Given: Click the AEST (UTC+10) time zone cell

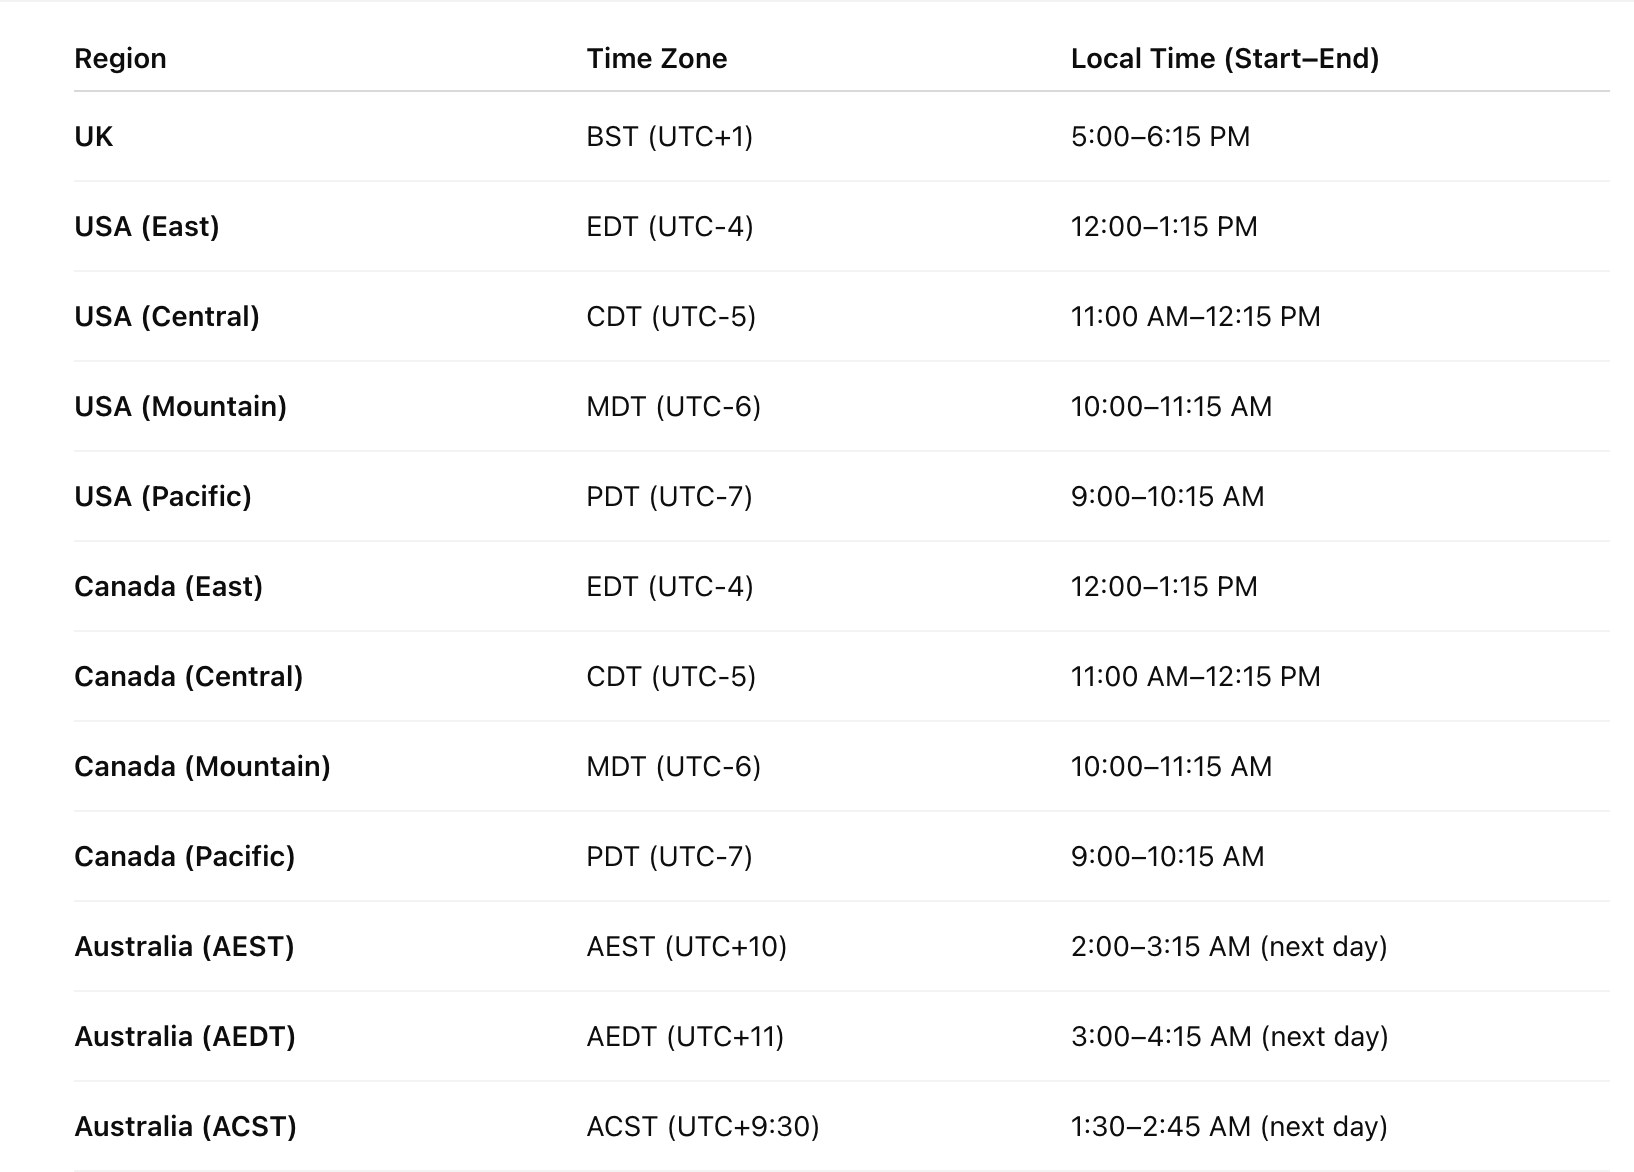Looking at the screenshot, I should click(686, 946).
